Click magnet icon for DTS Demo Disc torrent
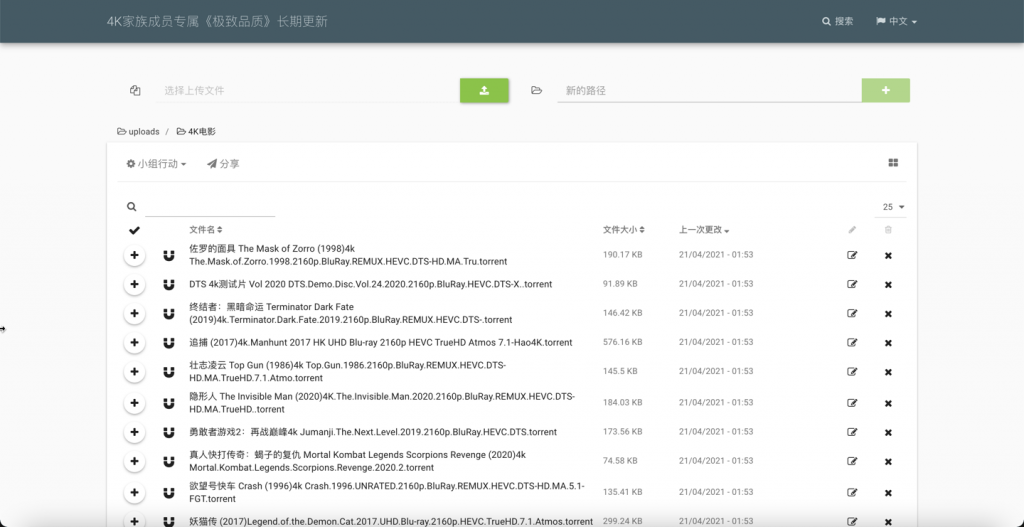The image size is (1024, 527). pos(168,285)
